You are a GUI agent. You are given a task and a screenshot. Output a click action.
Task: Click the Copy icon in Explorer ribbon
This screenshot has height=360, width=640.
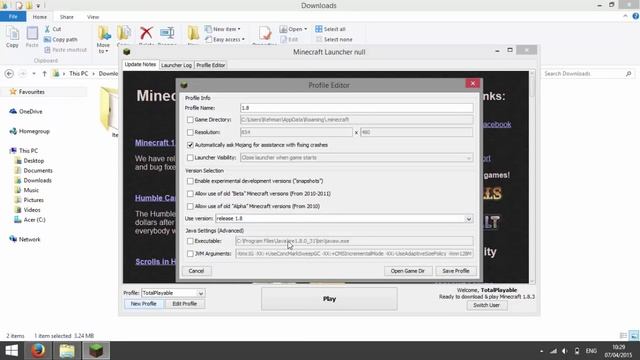click(12, 34)
